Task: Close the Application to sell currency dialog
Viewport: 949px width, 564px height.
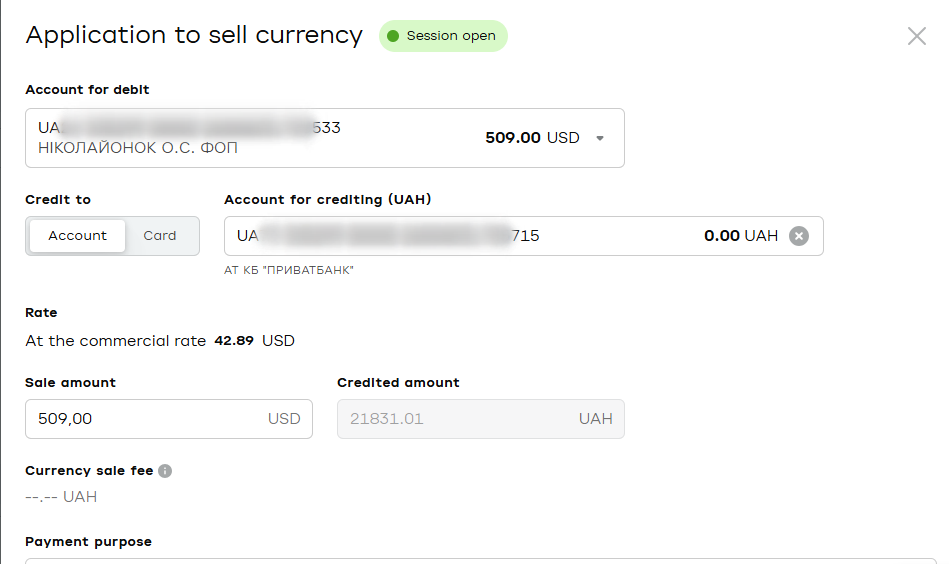Action: pos(916,36)
